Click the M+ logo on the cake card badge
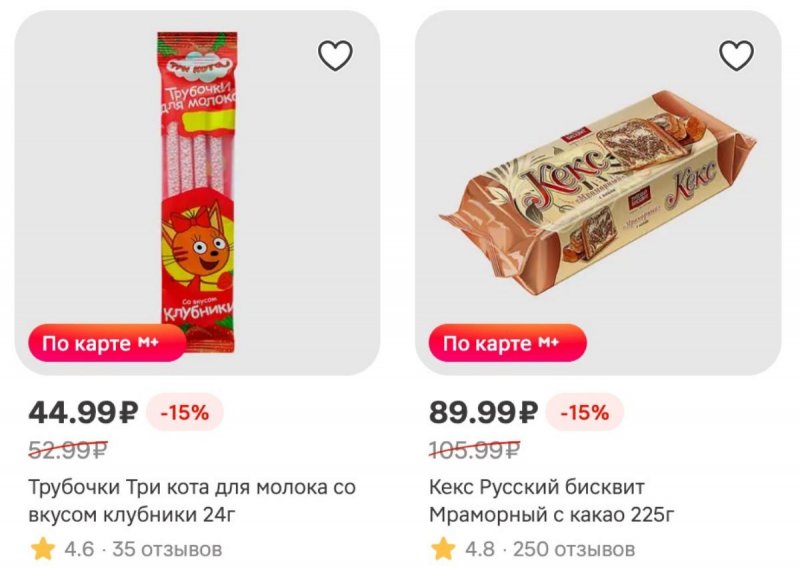 549,342
